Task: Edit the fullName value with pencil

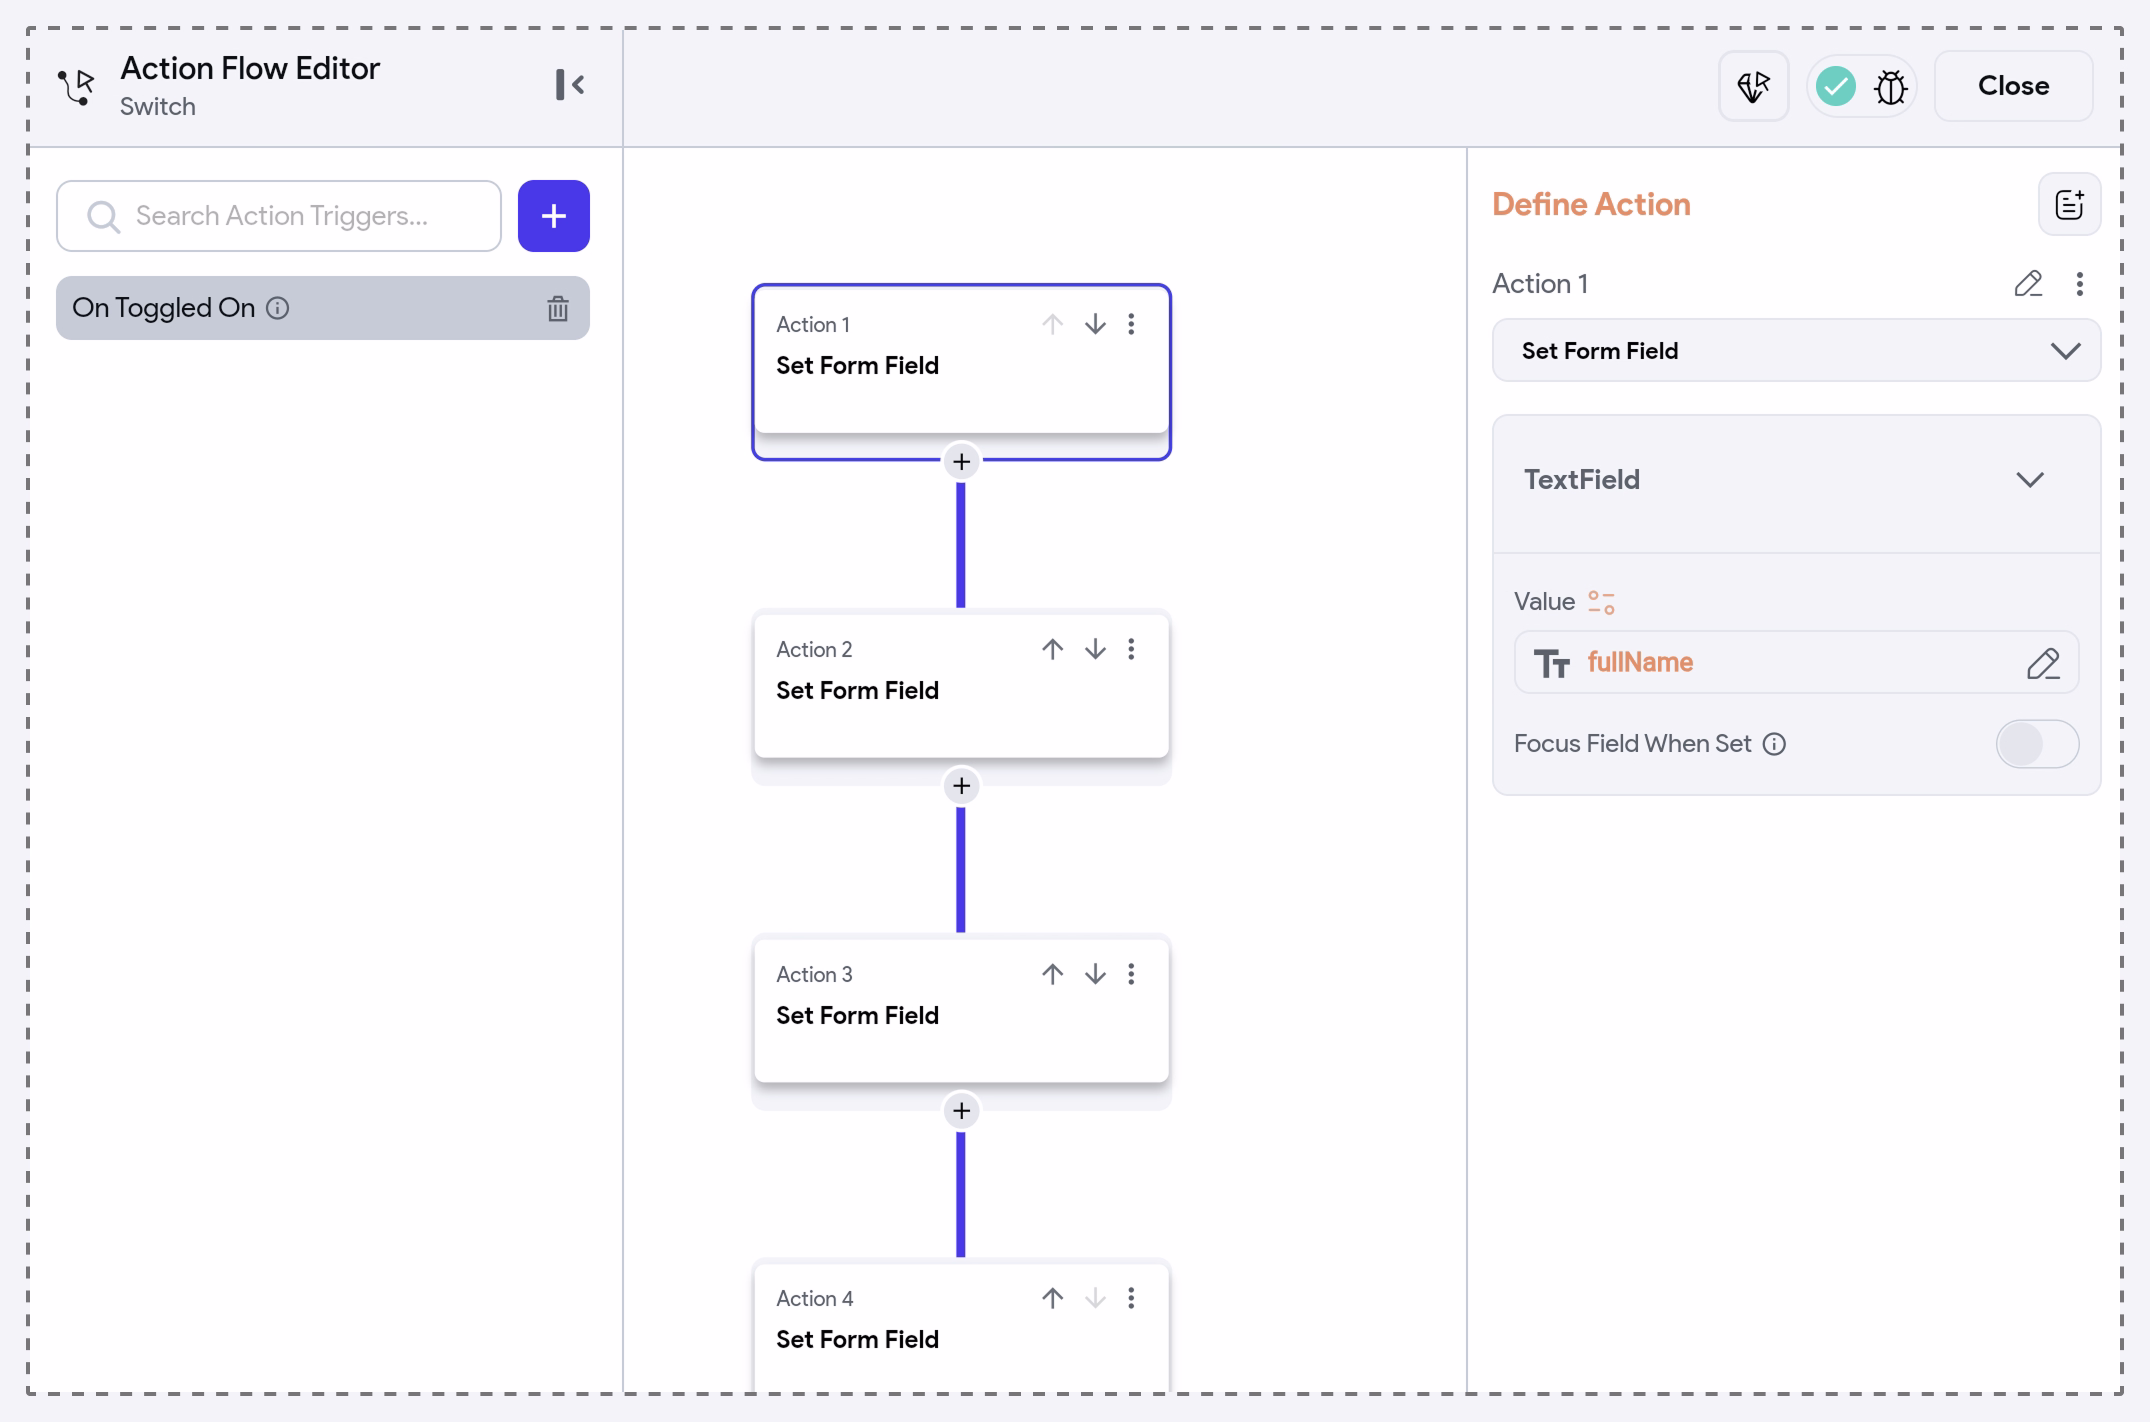Action: coord(2043,663)
